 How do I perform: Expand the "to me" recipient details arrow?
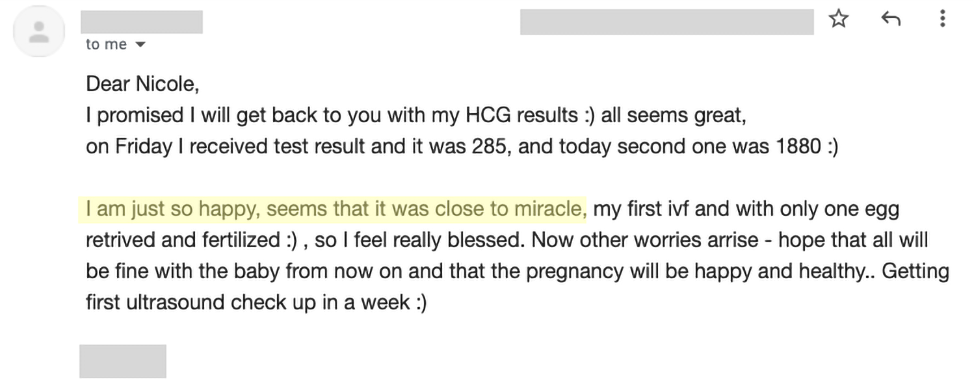pos(140,45)
